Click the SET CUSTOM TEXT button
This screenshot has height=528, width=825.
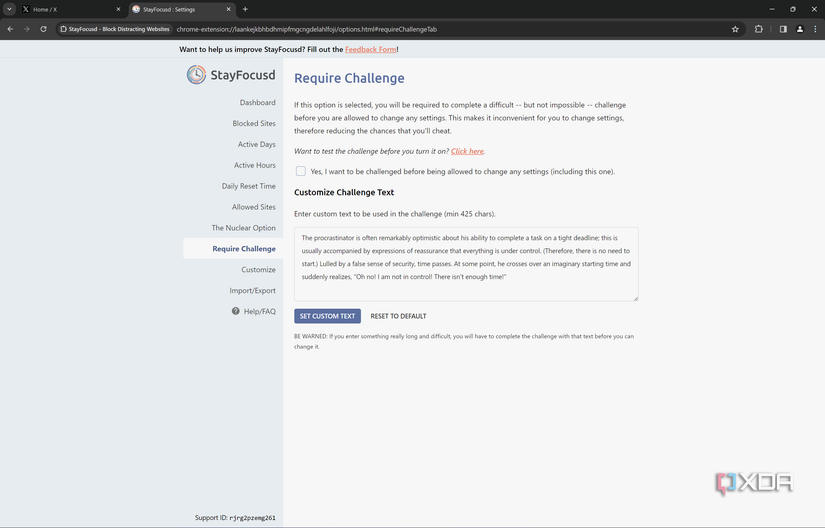[327, 316]
